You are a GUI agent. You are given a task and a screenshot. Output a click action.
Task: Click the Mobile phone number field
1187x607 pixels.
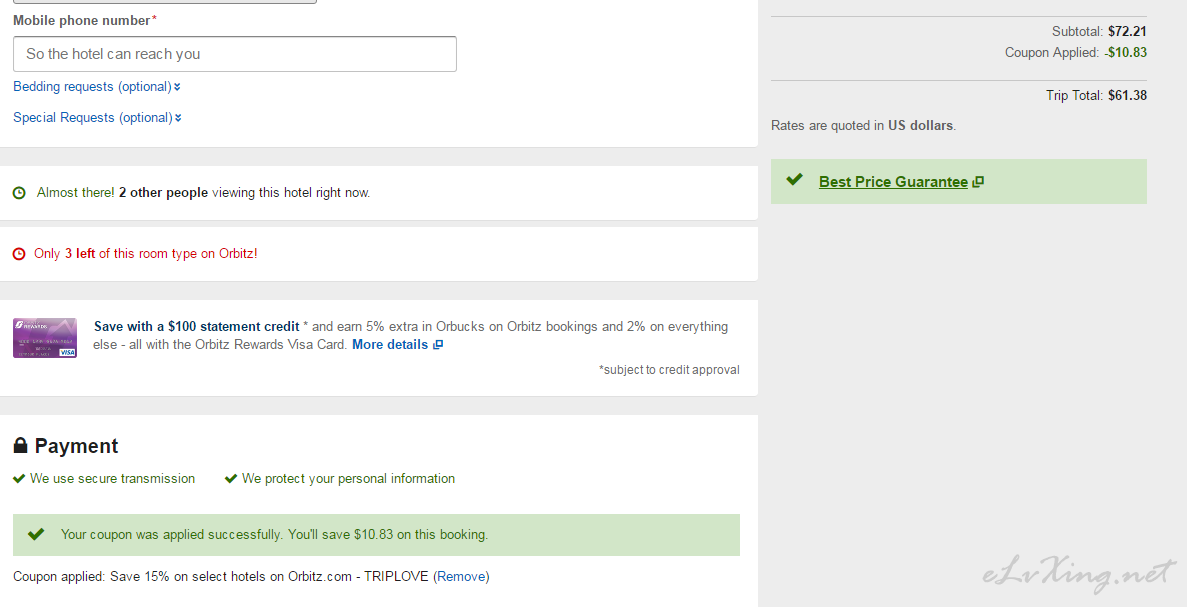tap(235, 54)
